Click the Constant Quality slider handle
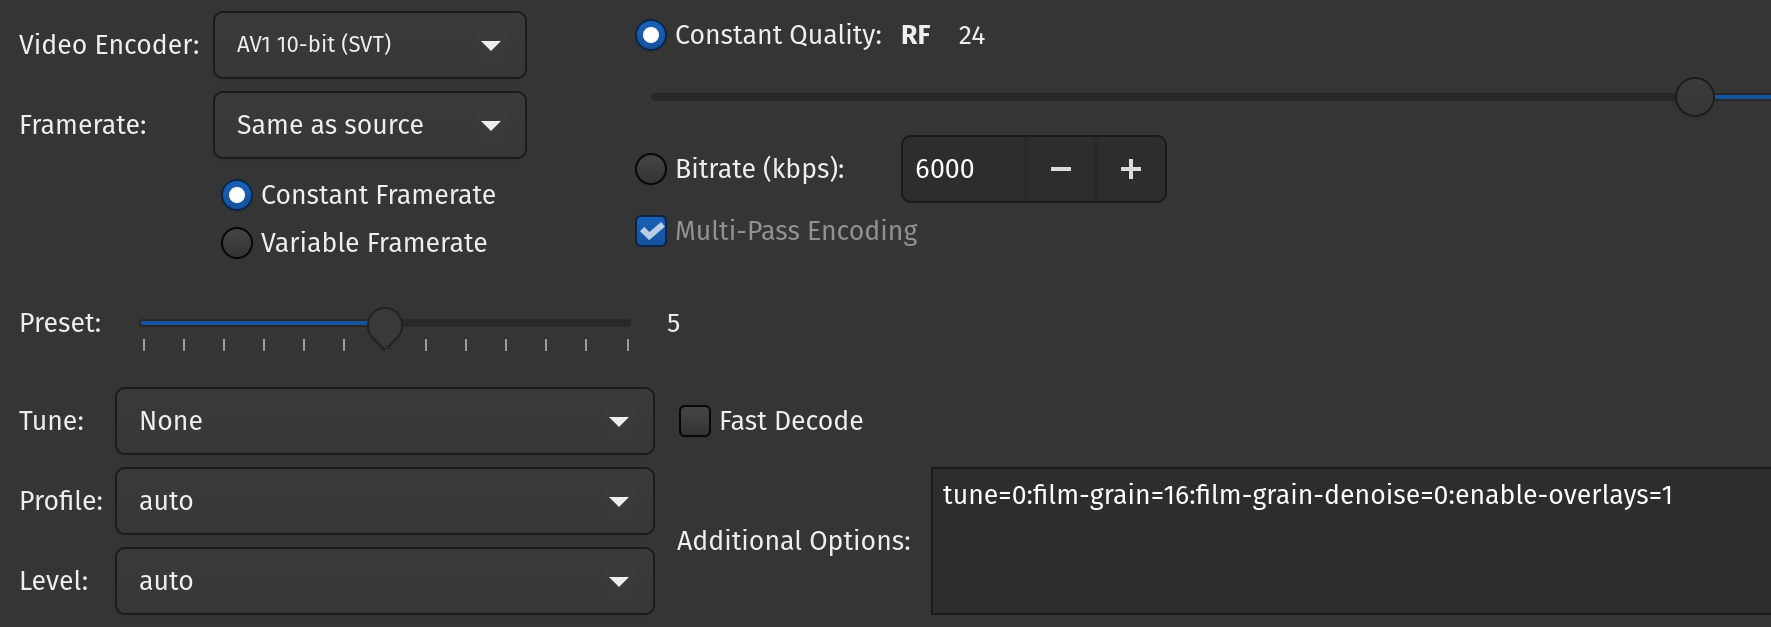The width and height of the screenshot is (1771, 627). (1694, 97)
